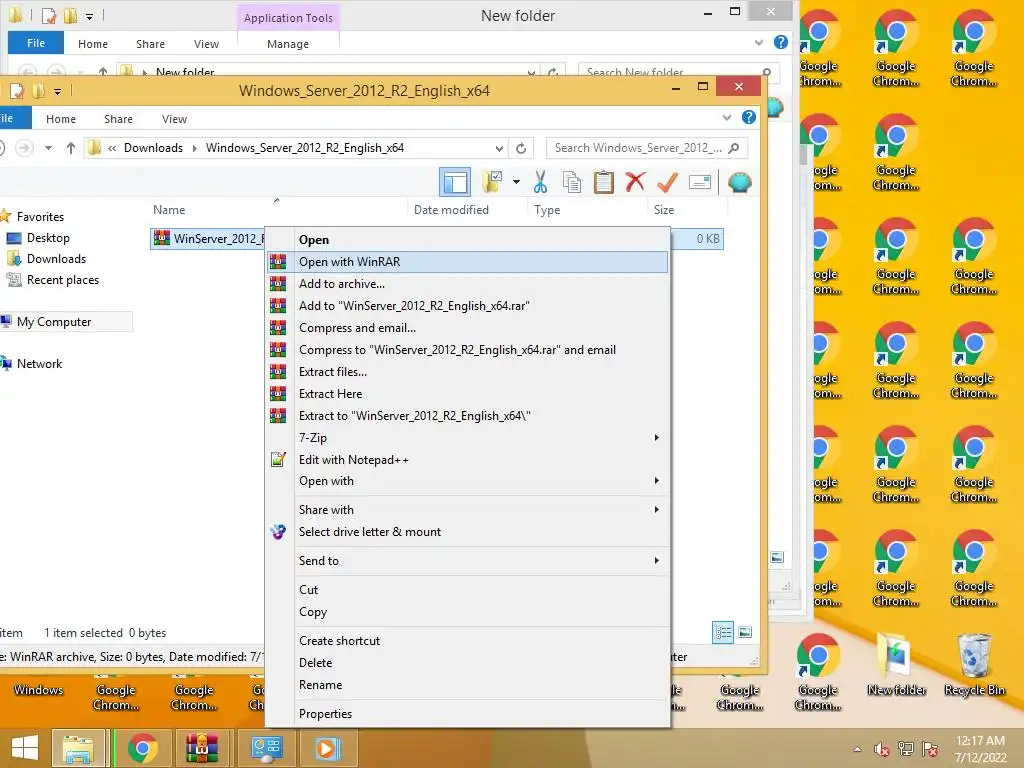Screen dimensions: 1024x768
Task: Select Extract to "WinServer_2012_R2_English_x64\"
Action: [468, 416]
